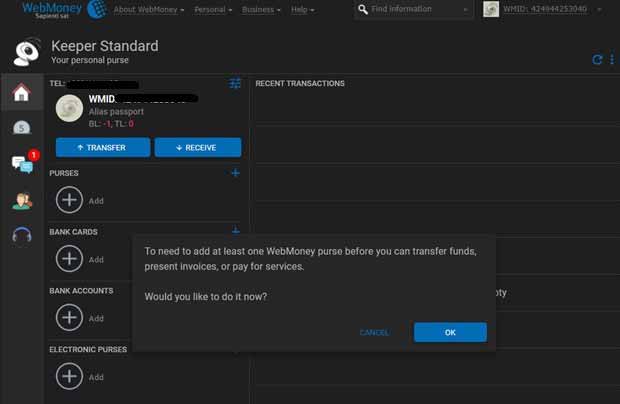Screen dimensions: 620x404
Task: Click the Add label under BANK CARDS
Action: coord(96,260)
